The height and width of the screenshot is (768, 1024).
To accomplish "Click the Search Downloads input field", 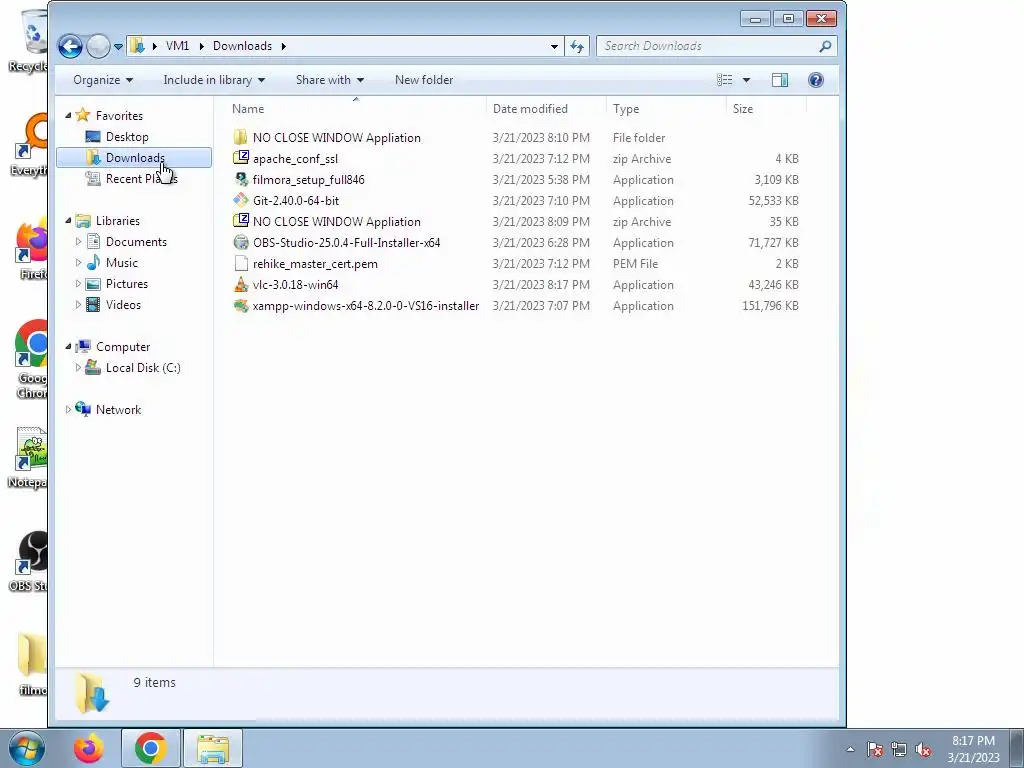I will click(x=709, y=46).
